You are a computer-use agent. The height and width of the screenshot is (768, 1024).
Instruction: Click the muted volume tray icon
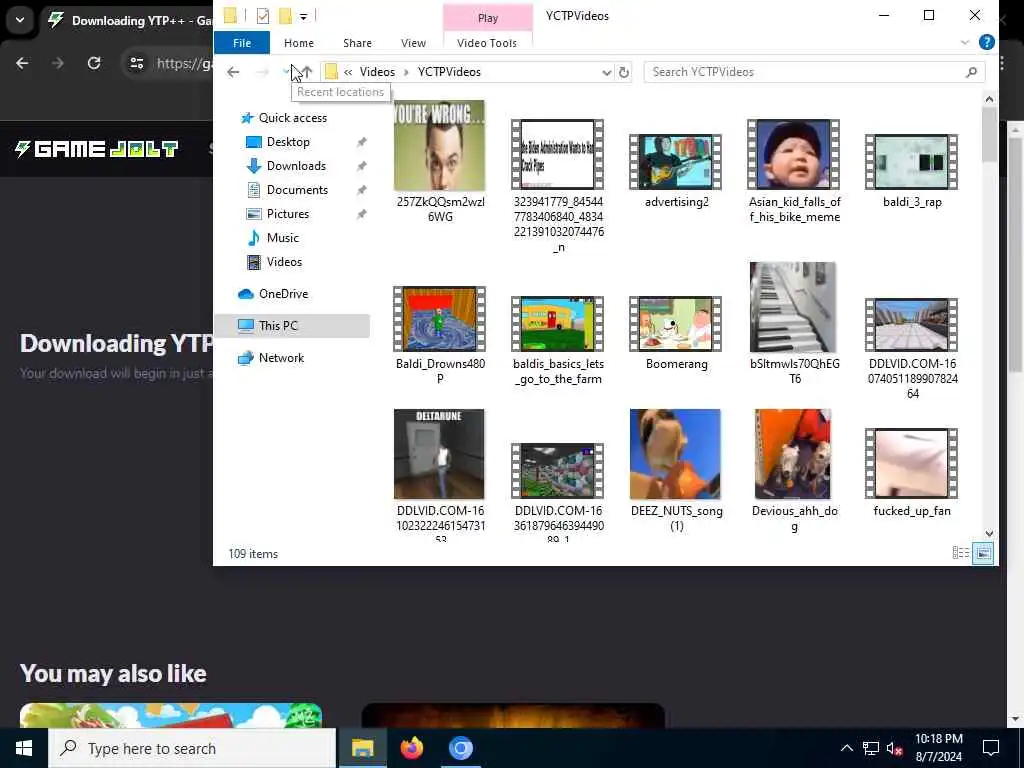point(894,749)
